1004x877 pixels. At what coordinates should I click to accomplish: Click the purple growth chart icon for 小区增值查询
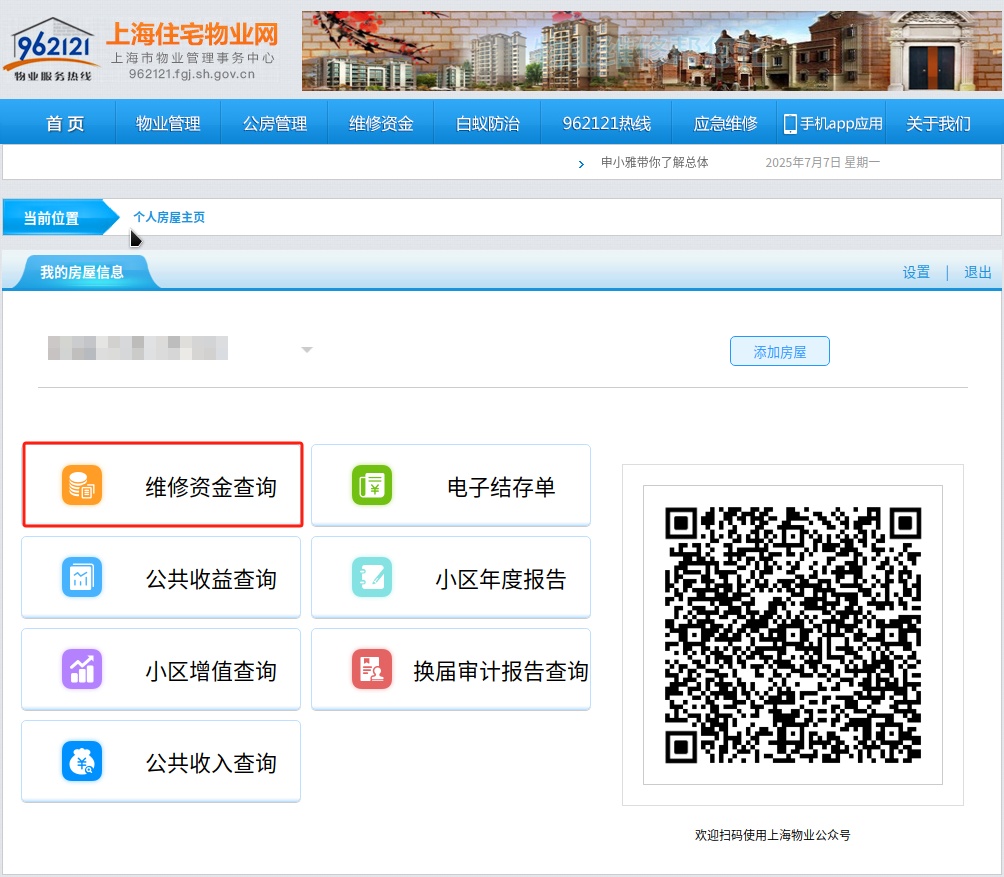81,670
